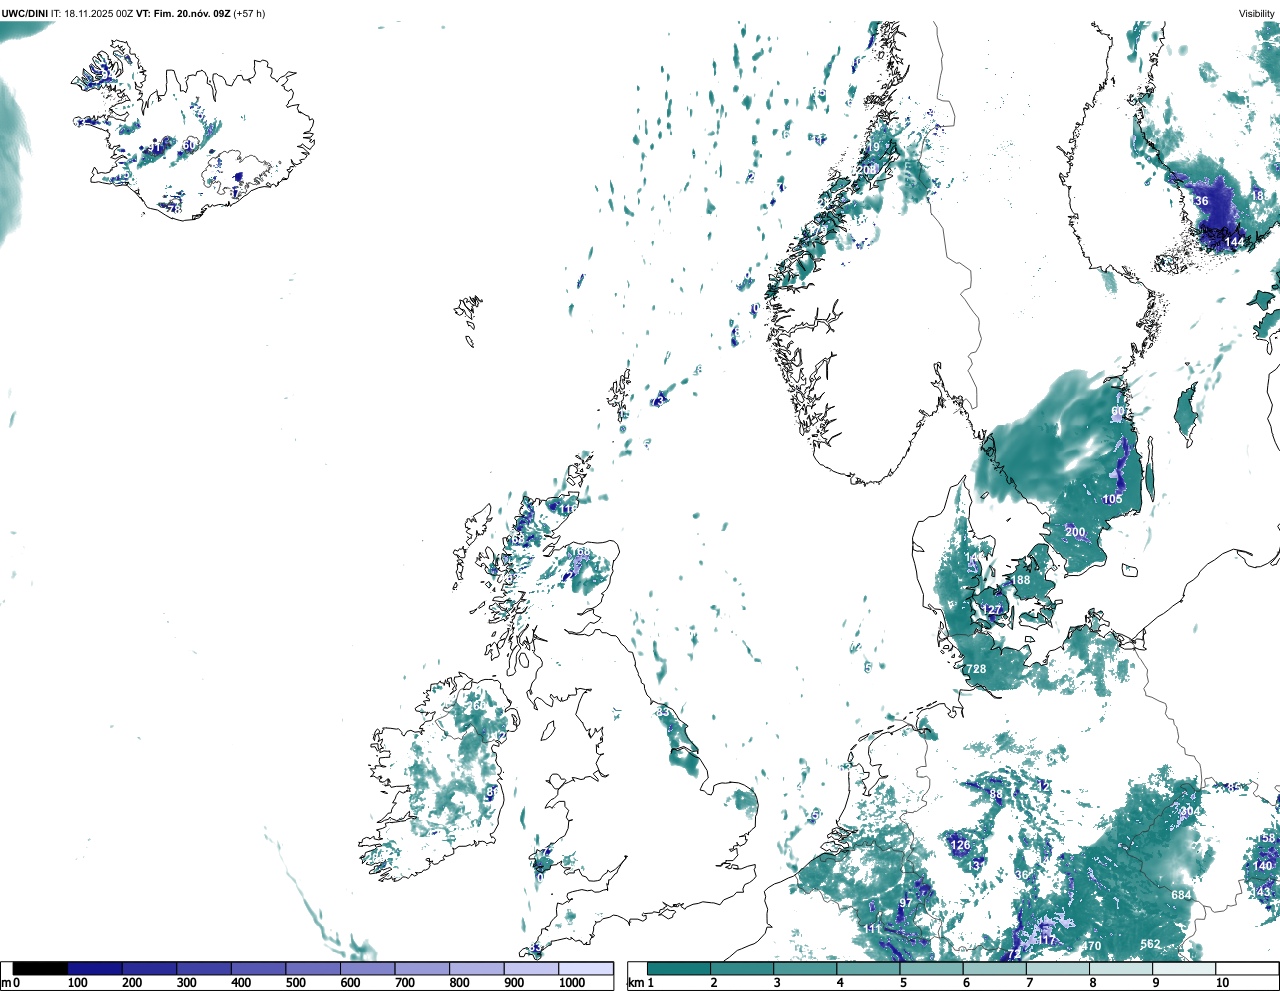The height and width of the screenshot is (991, 1280).
Task: Click the "127" visibility value on the map
Action: click(x=991, y=610)
